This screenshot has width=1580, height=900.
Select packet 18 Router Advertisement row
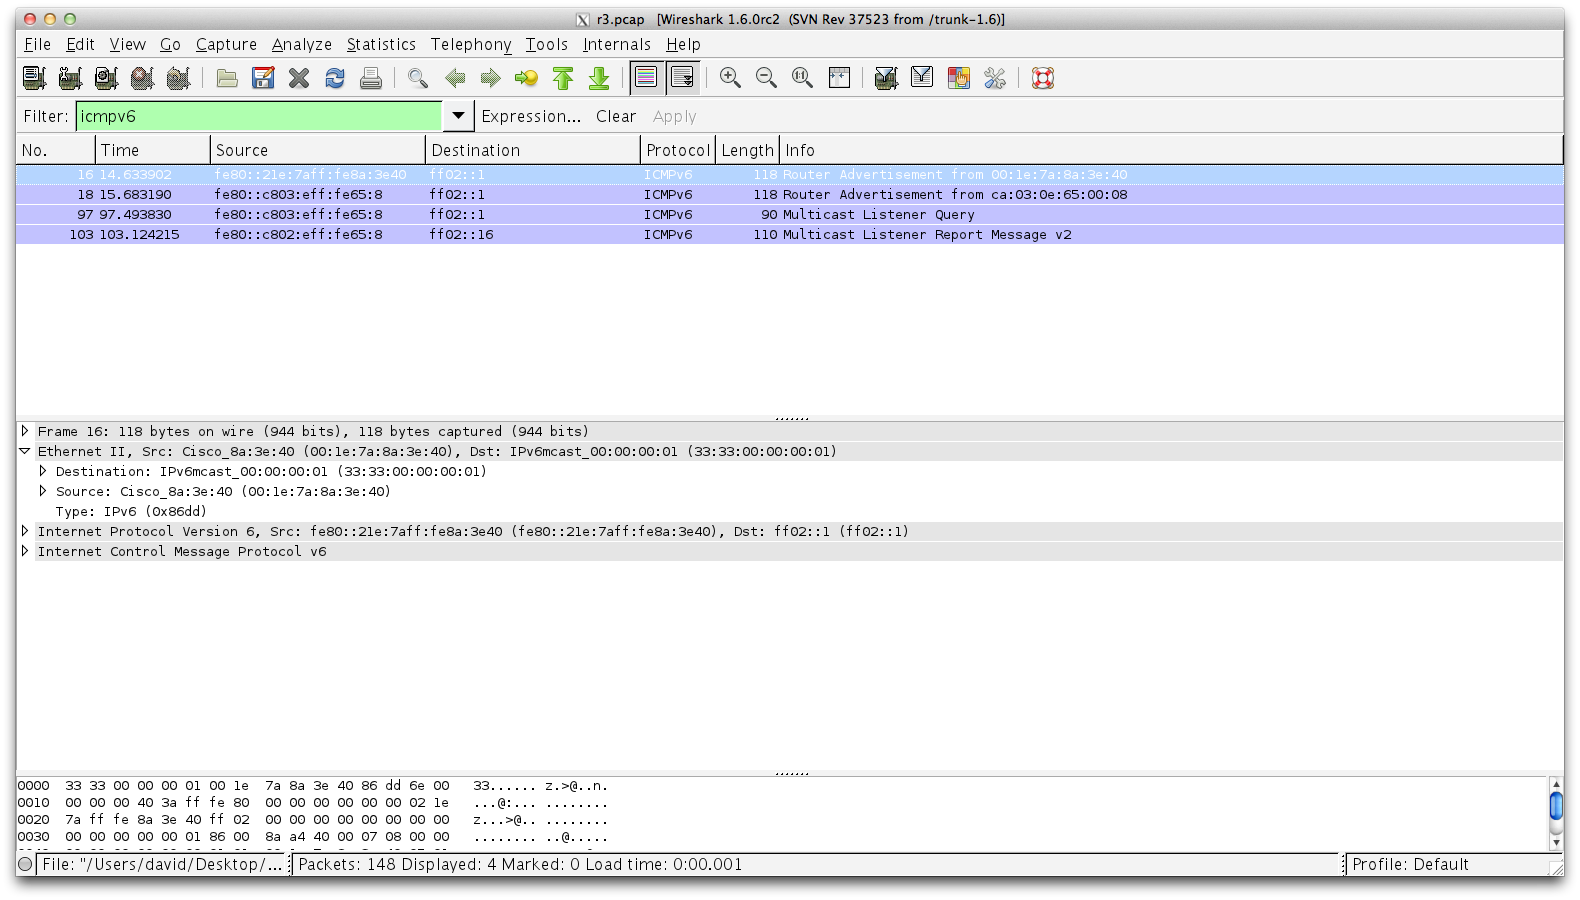click(x=790, y=194)
